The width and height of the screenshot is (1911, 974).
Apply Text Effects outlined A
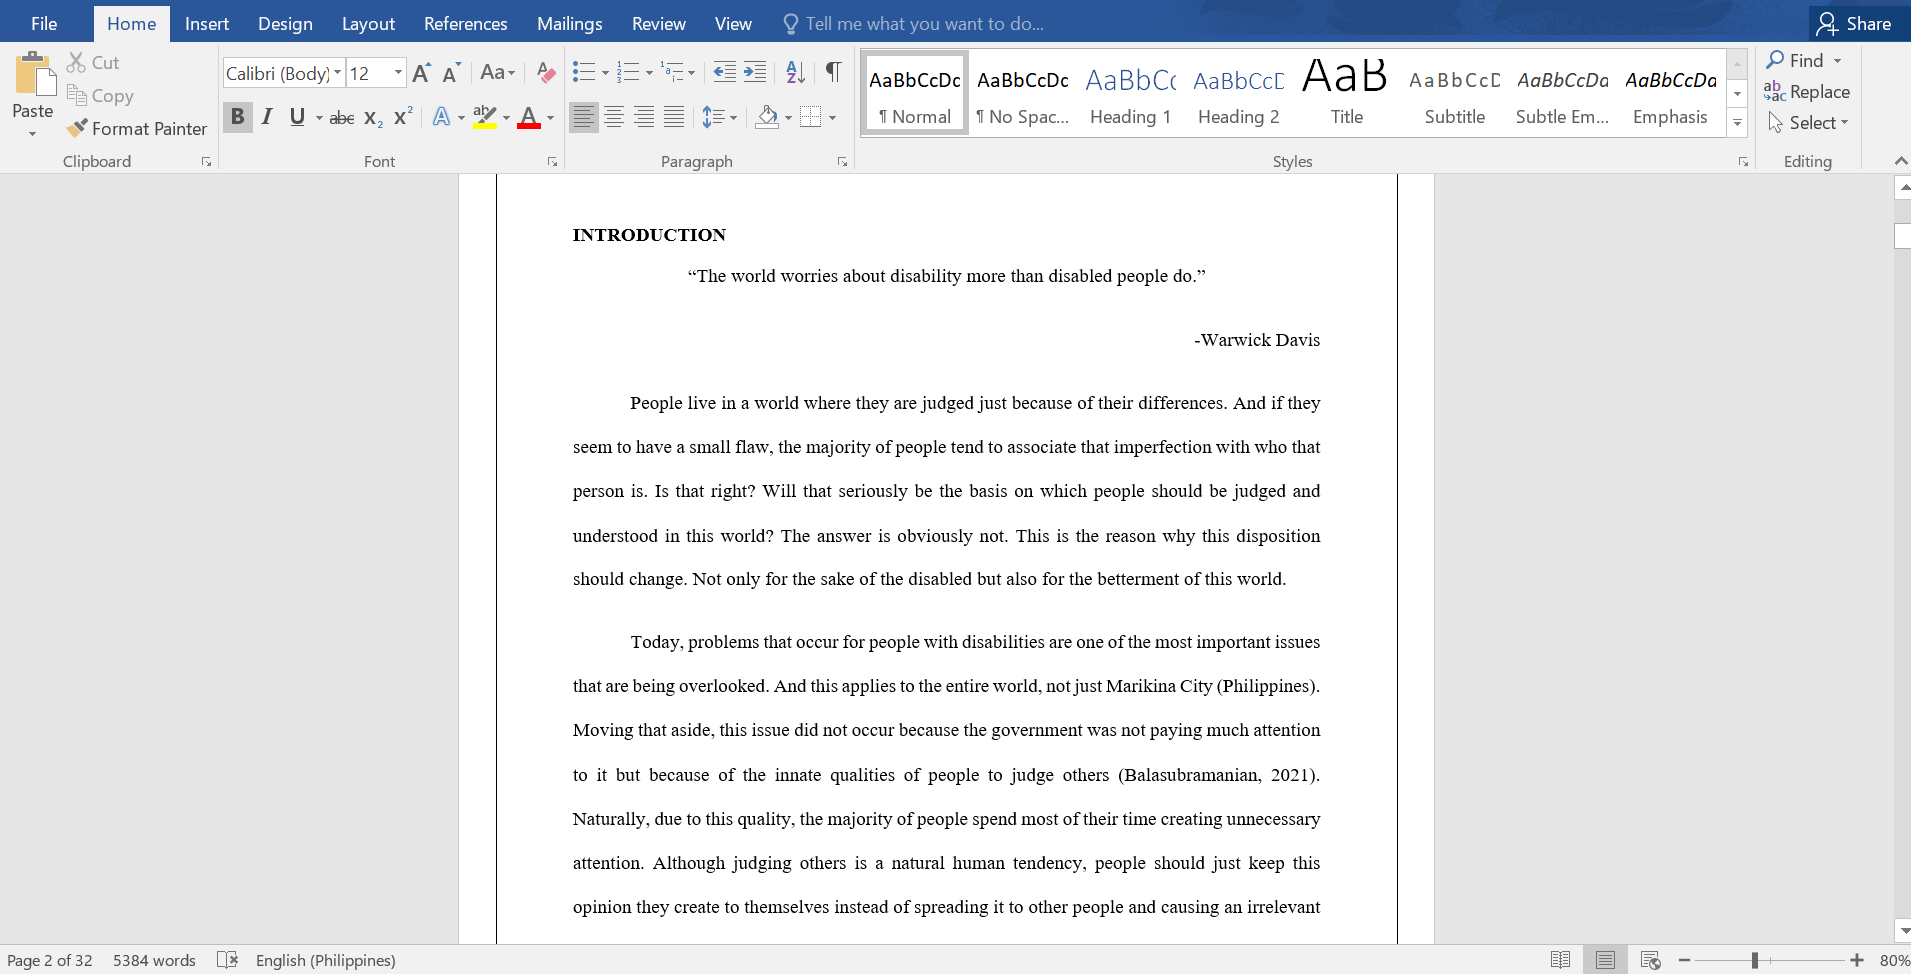(x=441, y=117)
